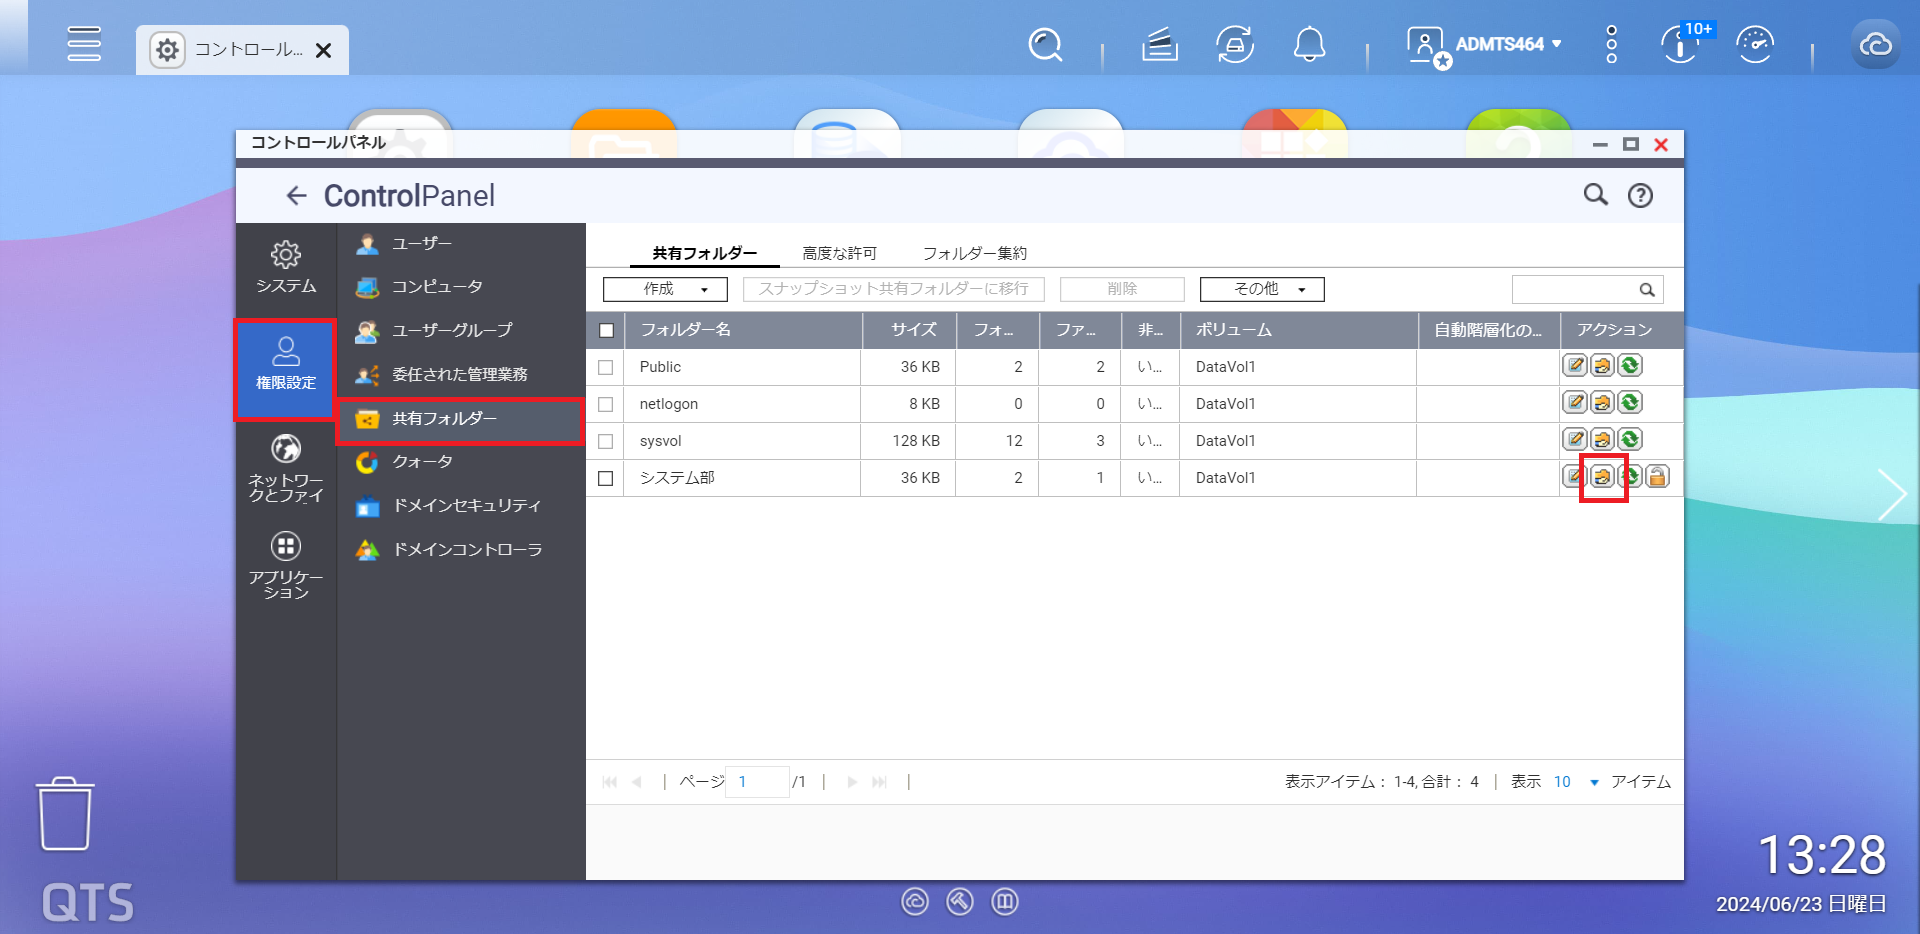Edit permissions icon for netlogon folder
Screen dimensions: 1920x934
tap(1602, 403)
